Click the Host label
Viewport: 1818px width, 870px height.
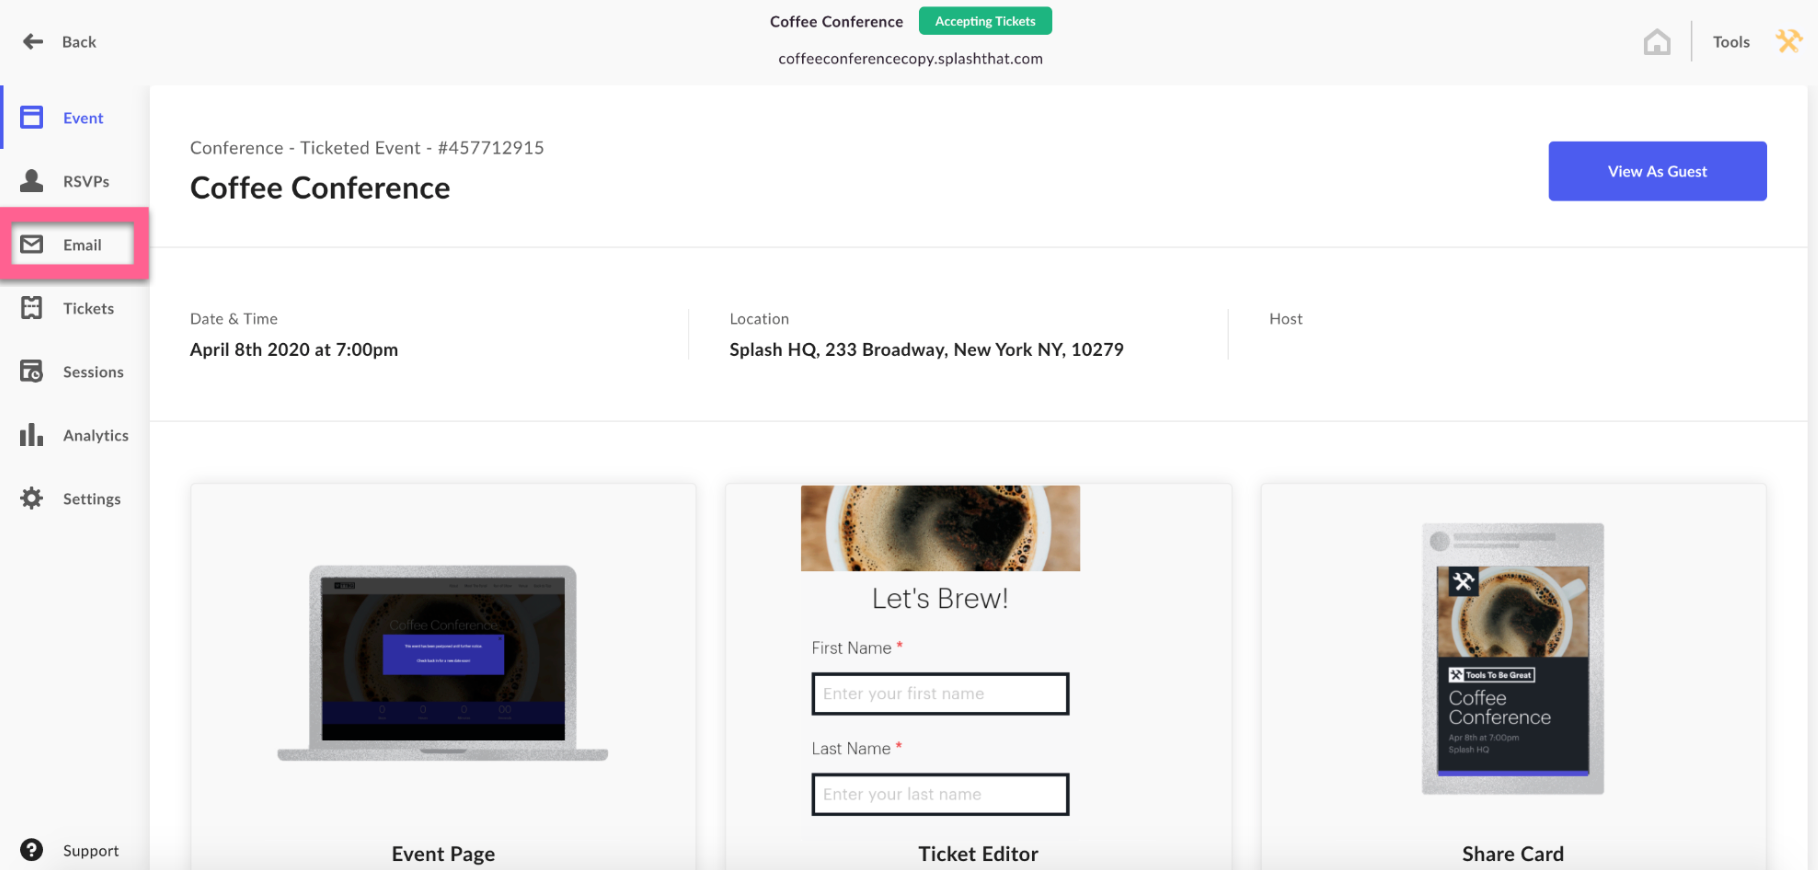1286,319
